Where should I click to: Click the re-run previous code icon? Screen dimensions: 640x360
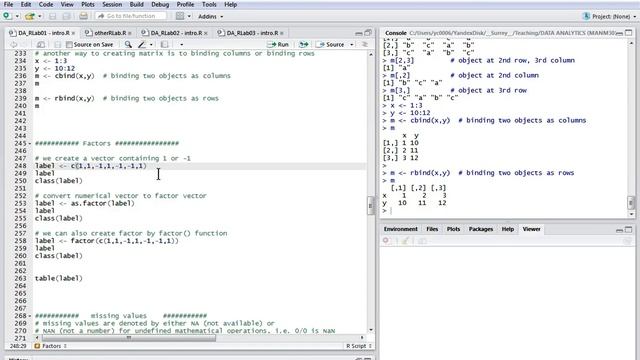303,44
